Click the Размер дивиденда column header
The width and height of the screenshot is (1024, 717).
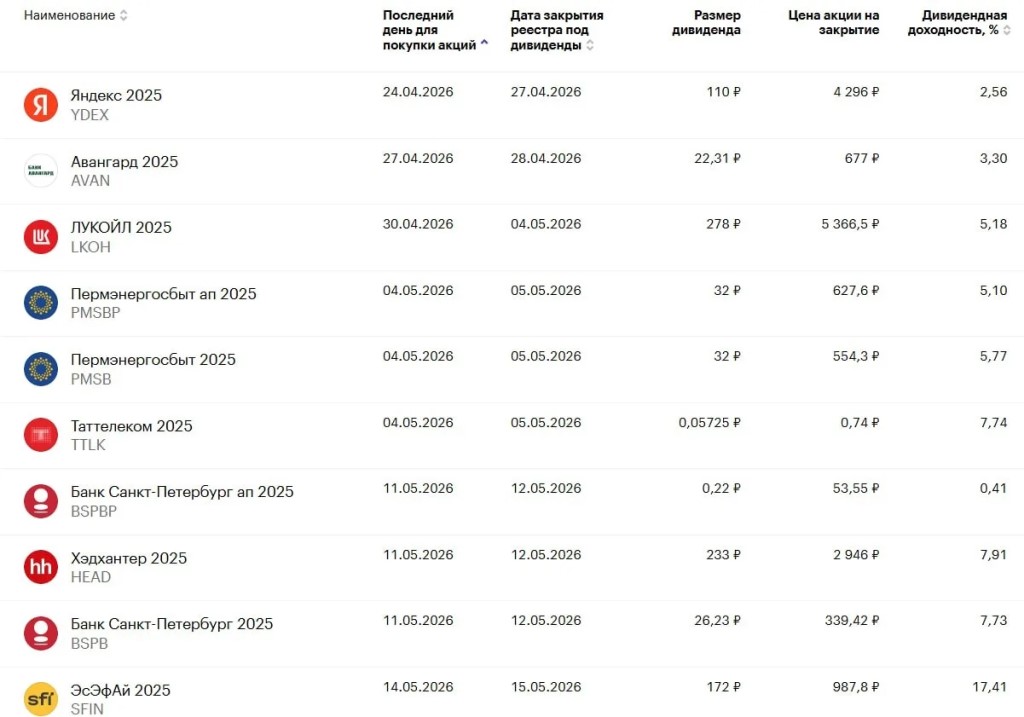(x=717, y=22)
